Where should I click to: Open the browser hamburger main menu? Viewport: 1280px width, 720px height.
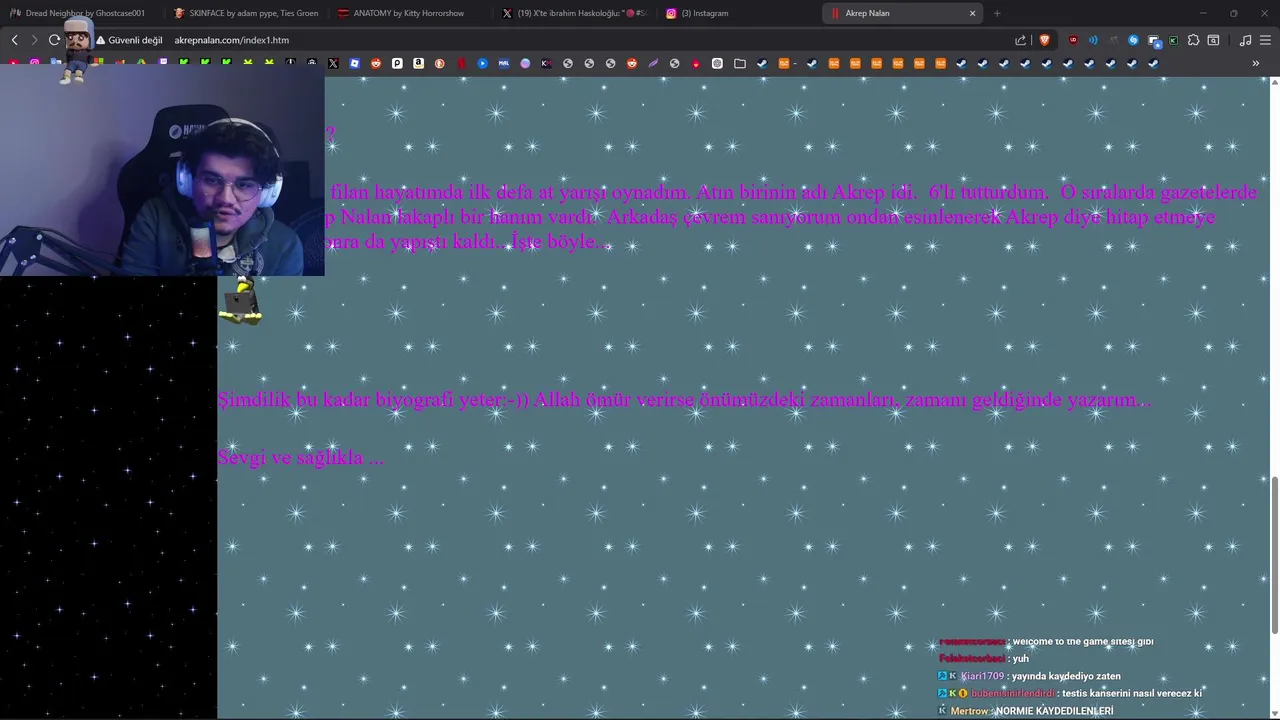click(x=1266, y=40)
